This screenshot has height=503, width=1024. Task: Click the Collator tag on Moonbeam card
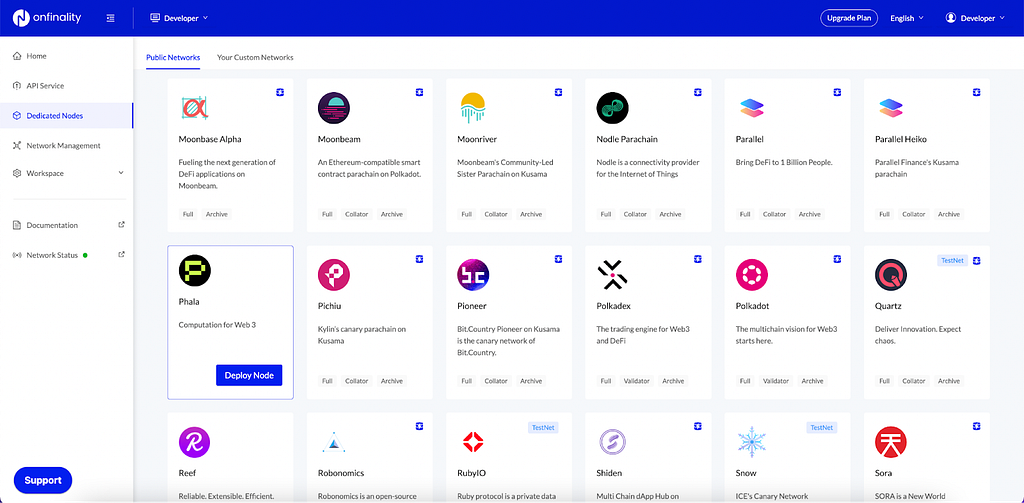click(357, 214)
